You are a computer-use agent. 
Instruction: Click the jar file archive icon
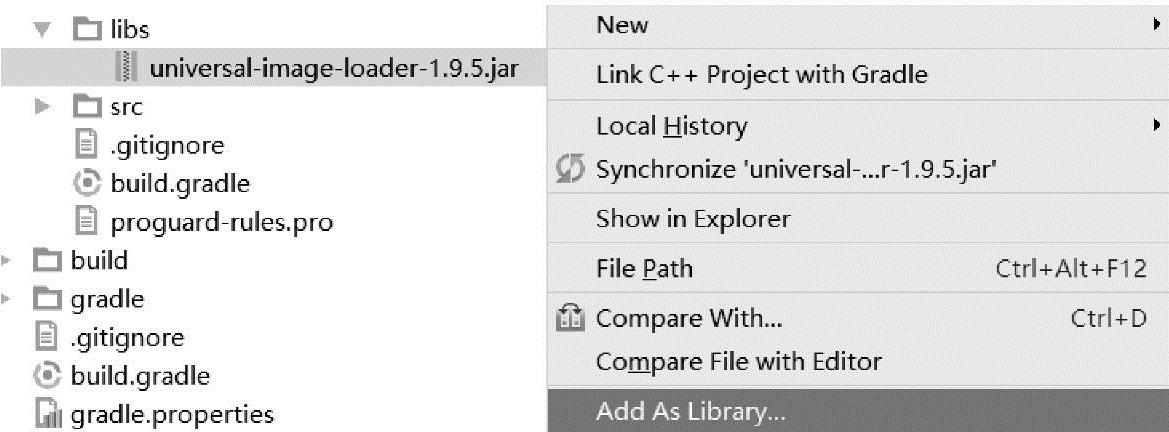pyautogui.click(x=127, y=68)
